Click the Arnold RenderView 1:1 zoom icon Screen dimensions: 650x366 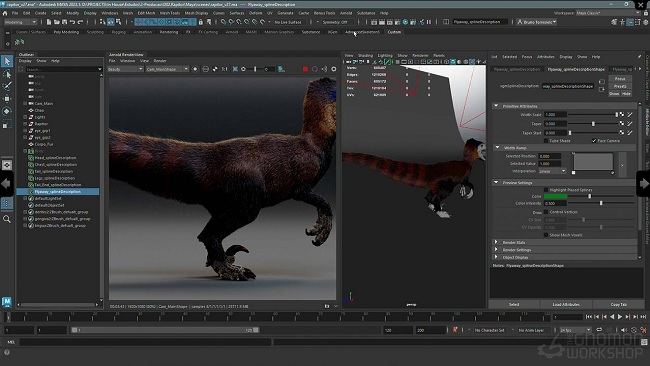click(x=224, y=69)
